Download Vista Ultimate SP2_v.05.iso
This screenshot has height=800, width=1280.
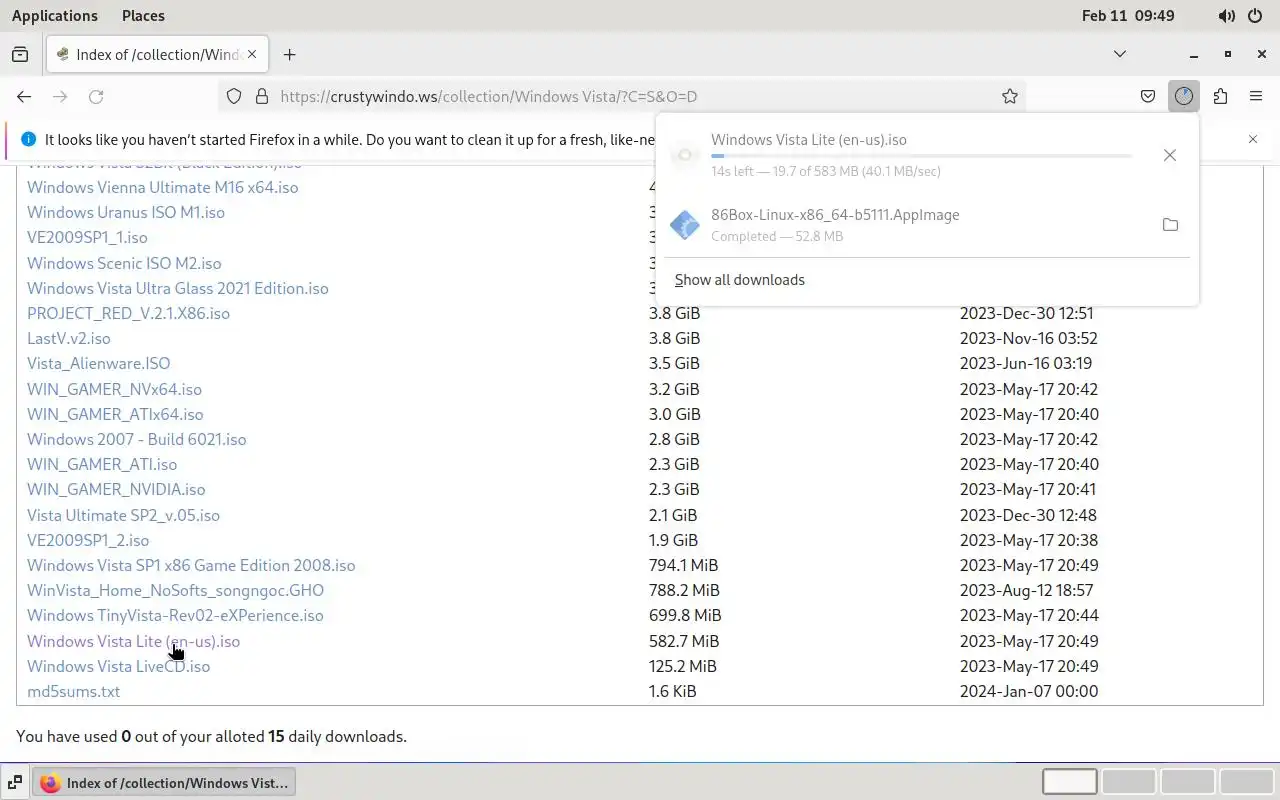click(x=123, y=515)
